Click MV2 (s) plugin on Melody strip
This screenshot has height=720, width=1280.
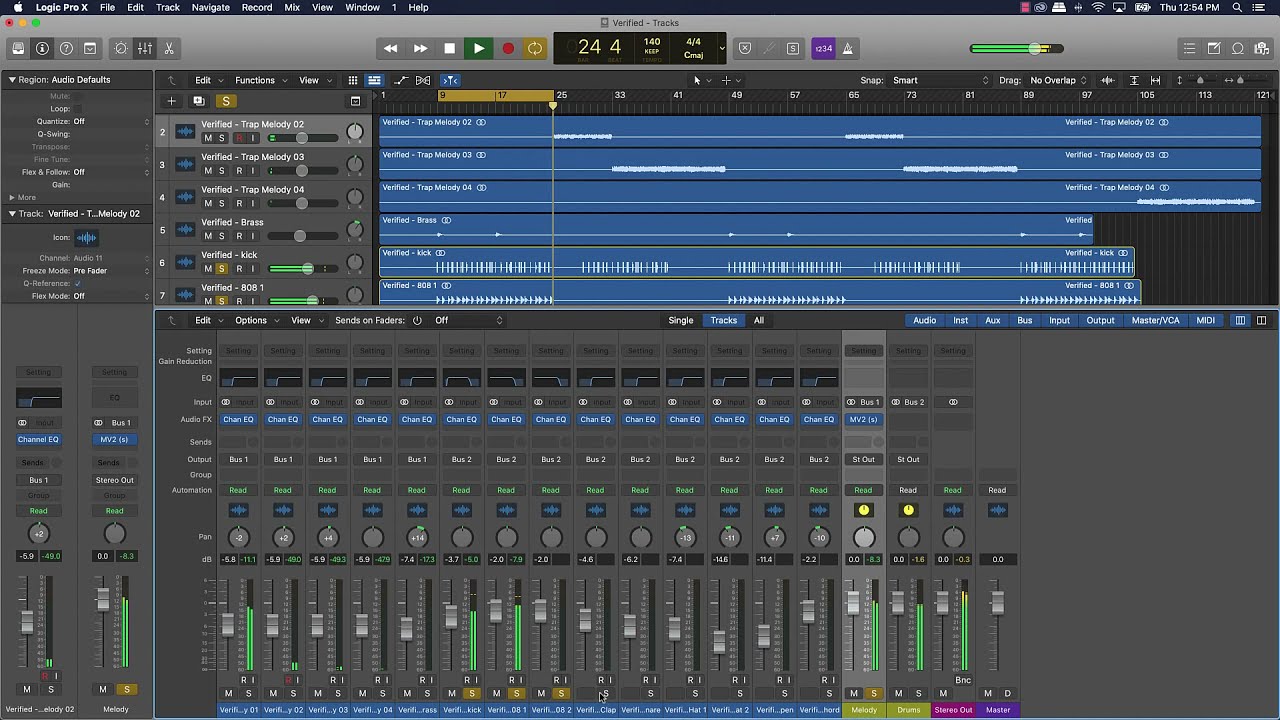click(x=863, y=420)
